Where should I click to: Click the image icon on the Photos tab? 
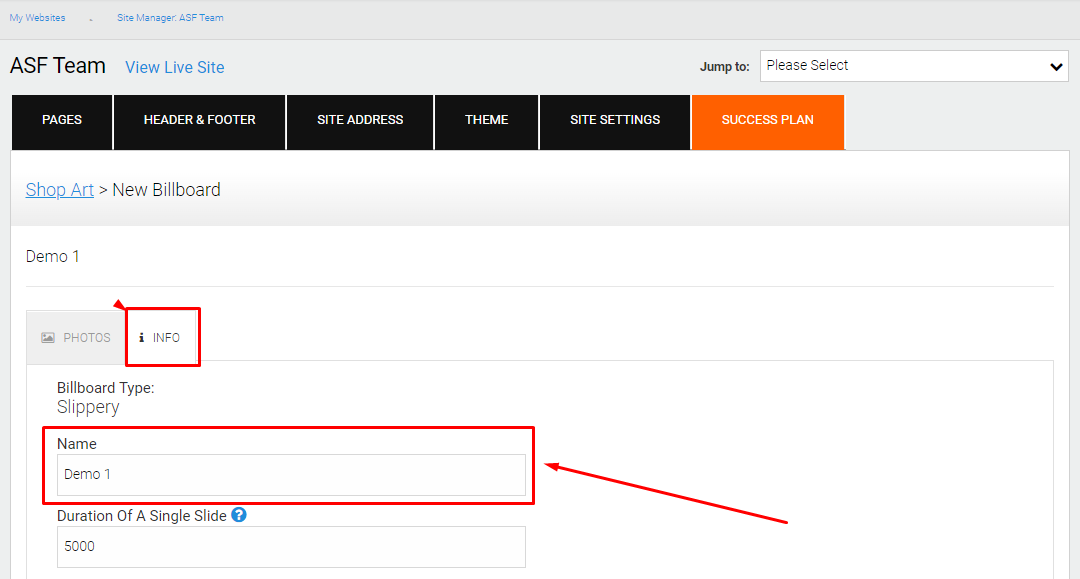[48, 337]
